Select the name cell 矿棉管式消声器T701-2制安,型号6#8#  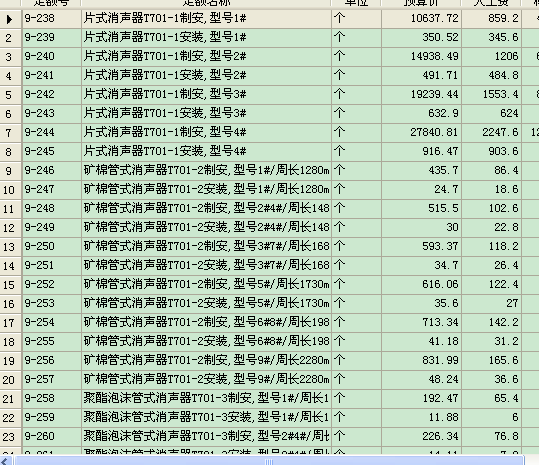click(206, 322)
